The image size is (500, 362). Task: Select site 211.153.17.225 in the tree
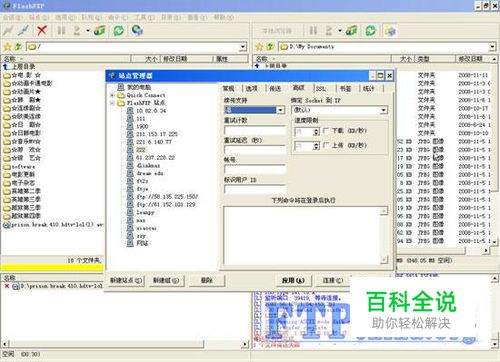pyautogui.click(x=157, y=134)
